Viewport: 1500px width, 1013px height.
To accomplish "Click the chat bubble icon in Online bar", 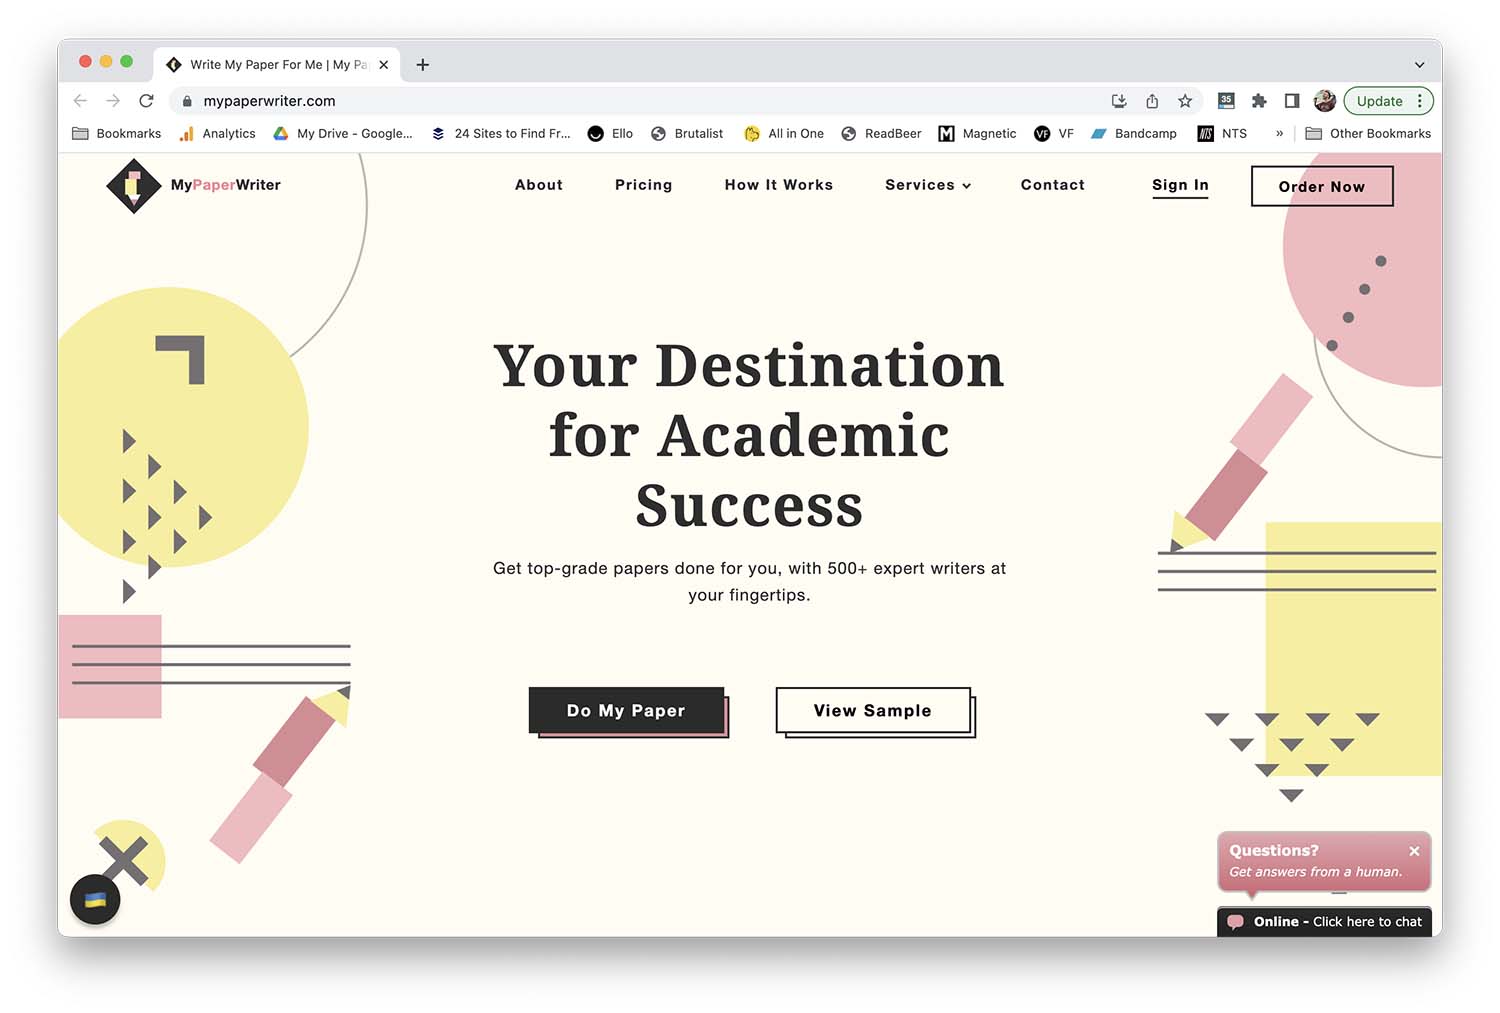I will coord(1236,922).
